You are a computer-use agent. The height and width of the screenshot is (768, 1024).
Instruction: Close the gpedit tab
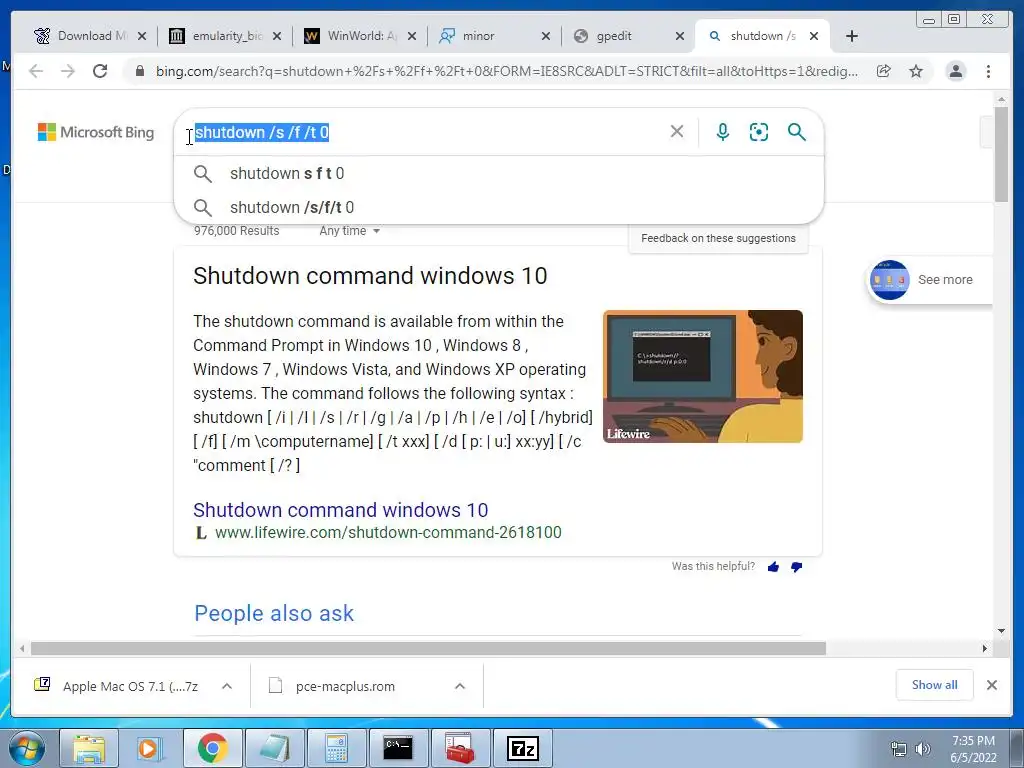coord(680,36)
